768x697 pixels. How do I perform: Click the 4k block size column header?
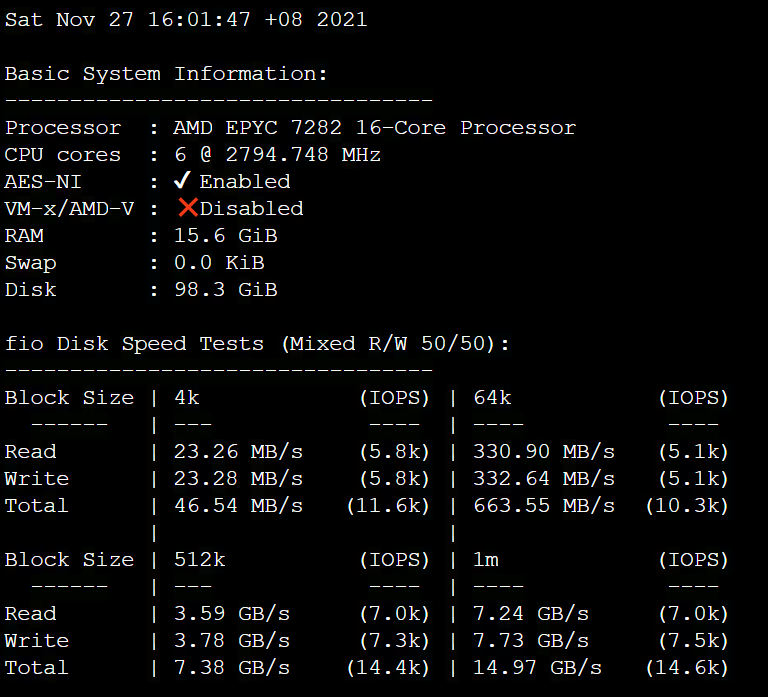187,398
